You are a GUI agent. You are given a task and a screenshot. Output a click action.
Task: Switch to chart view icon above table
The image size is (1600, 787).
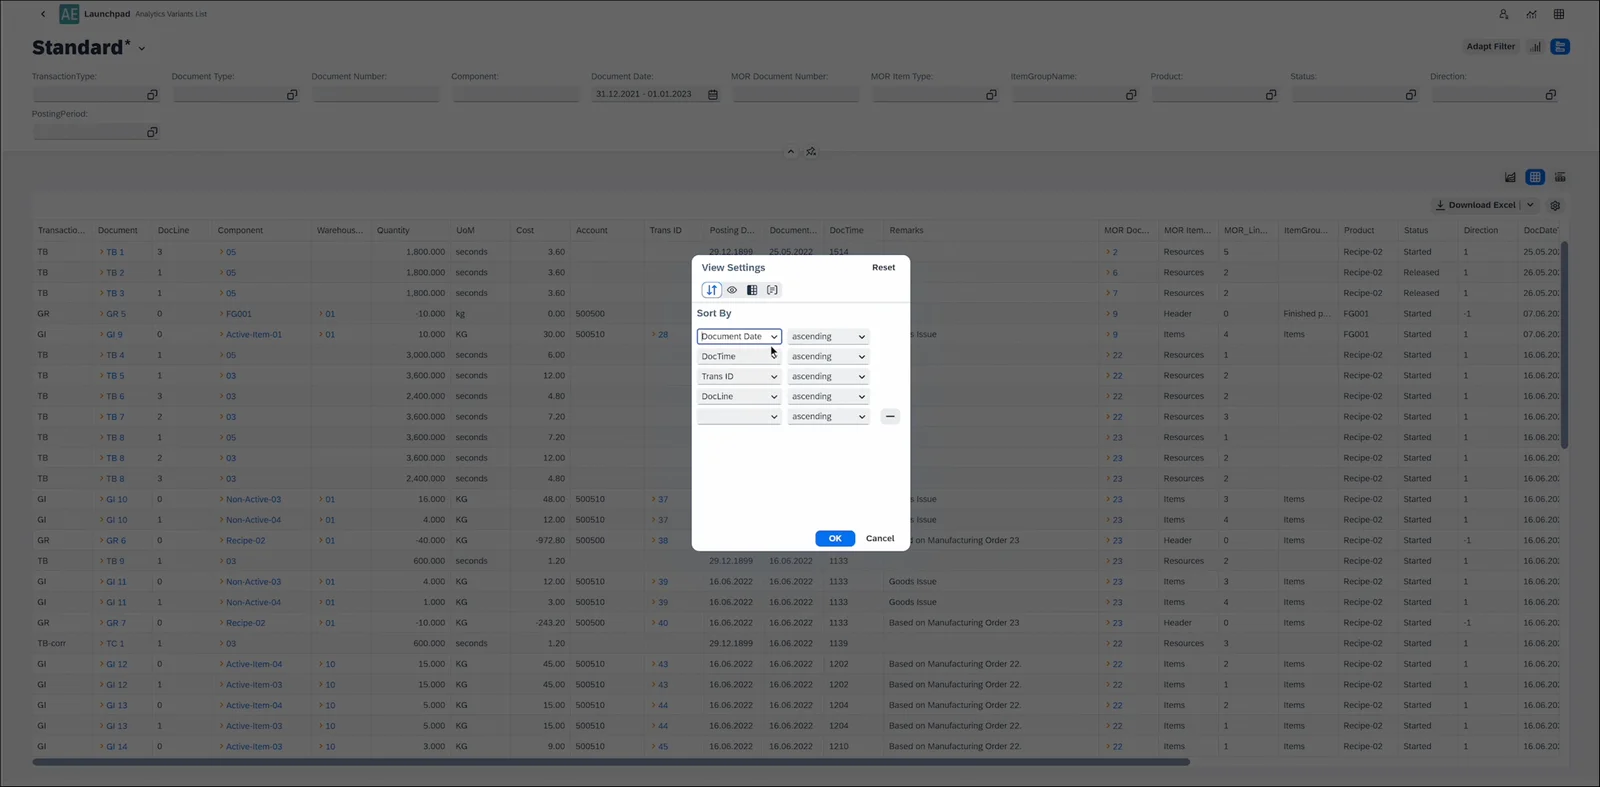1510,177
